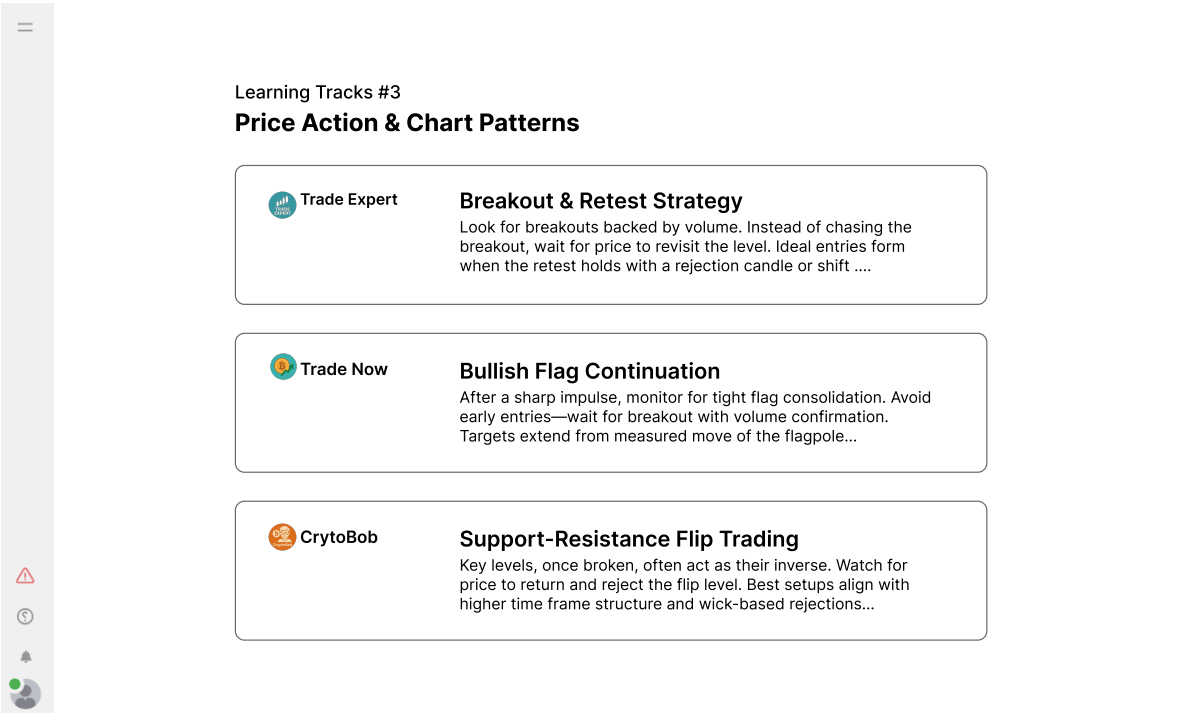Click the CrytoBob orange avatar

click(282, 537)
